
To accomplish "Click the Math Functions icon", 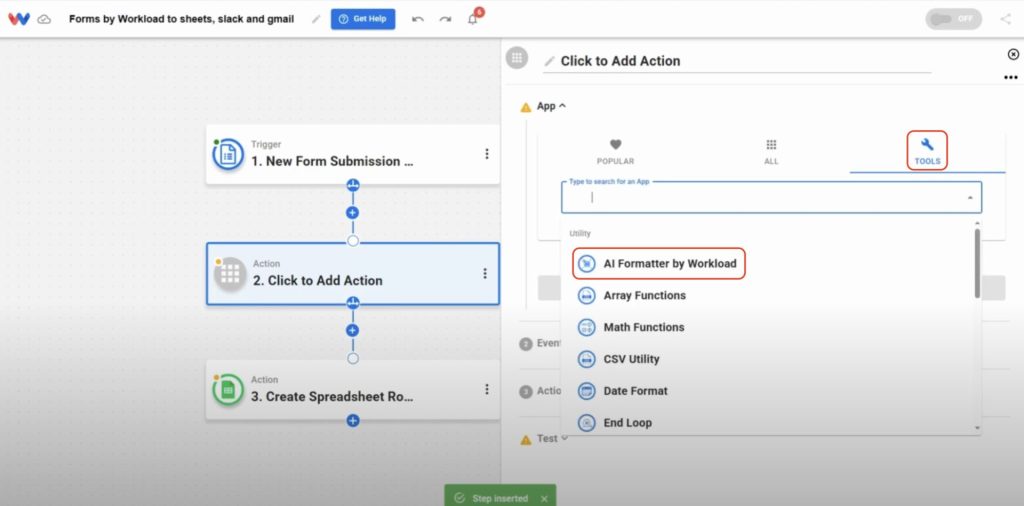I will click(586, 327).
